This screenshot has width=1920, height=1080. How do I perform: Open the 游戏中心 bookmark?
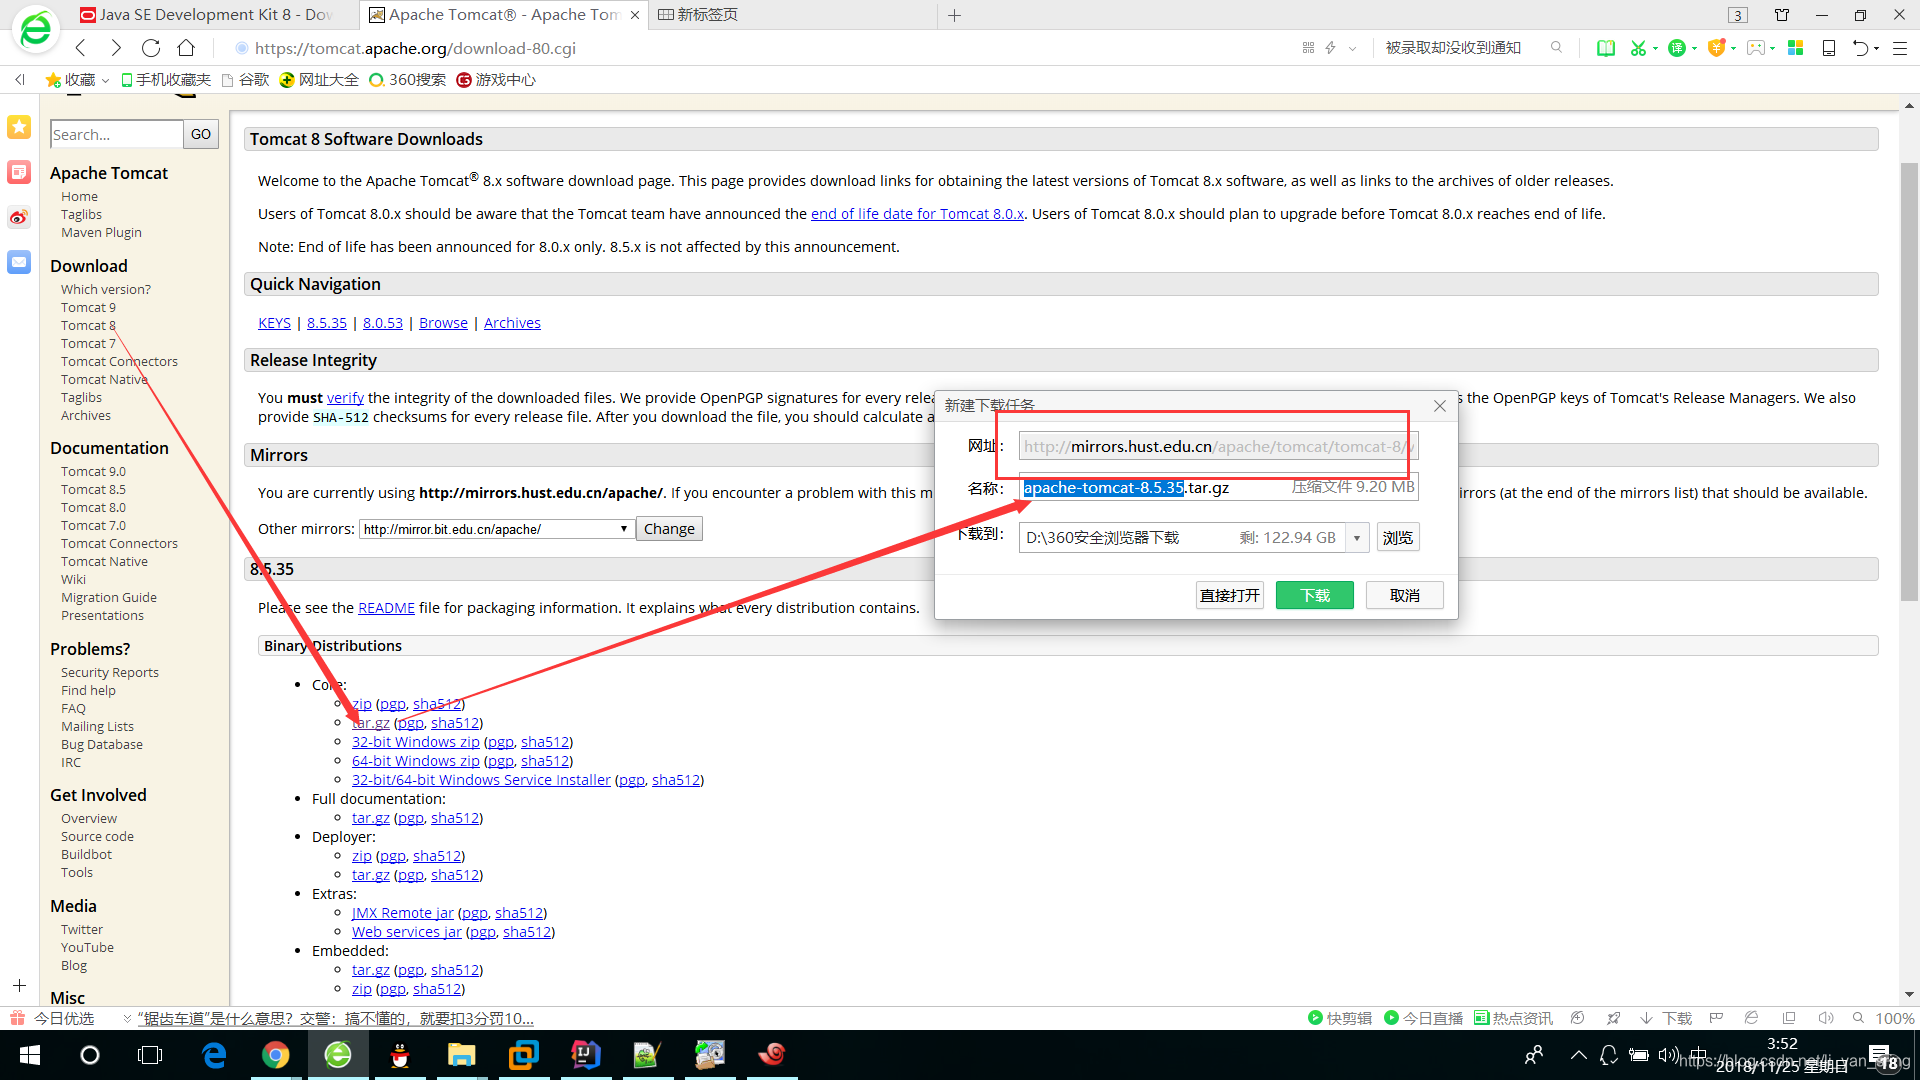point(496,80)
